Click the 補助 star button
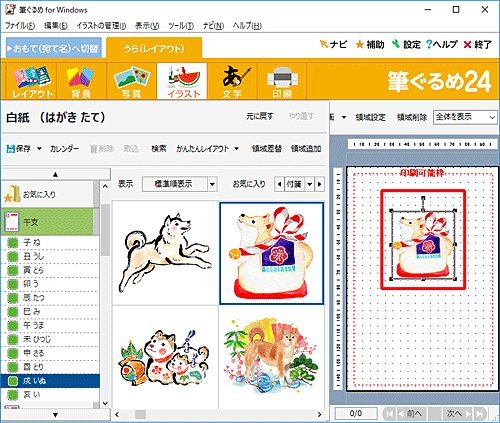The height and width of the screenshot is (423, 500). (370, 44)
